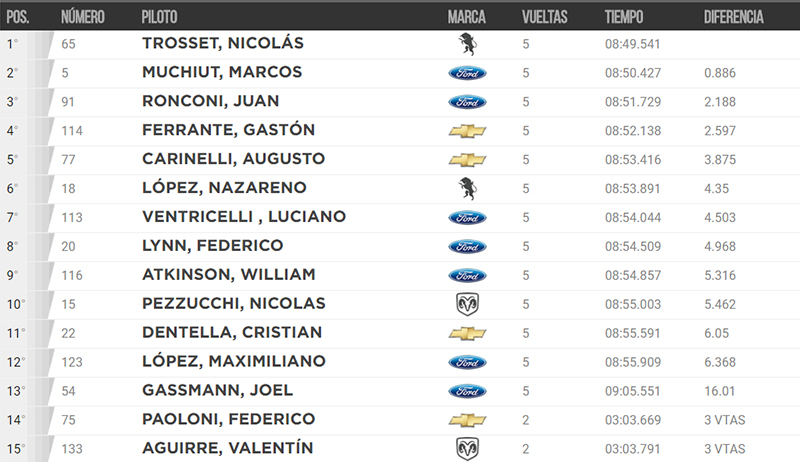Select the PILOTO column header
The height and width of the screenshot is (462, 800).
[159, 17]
